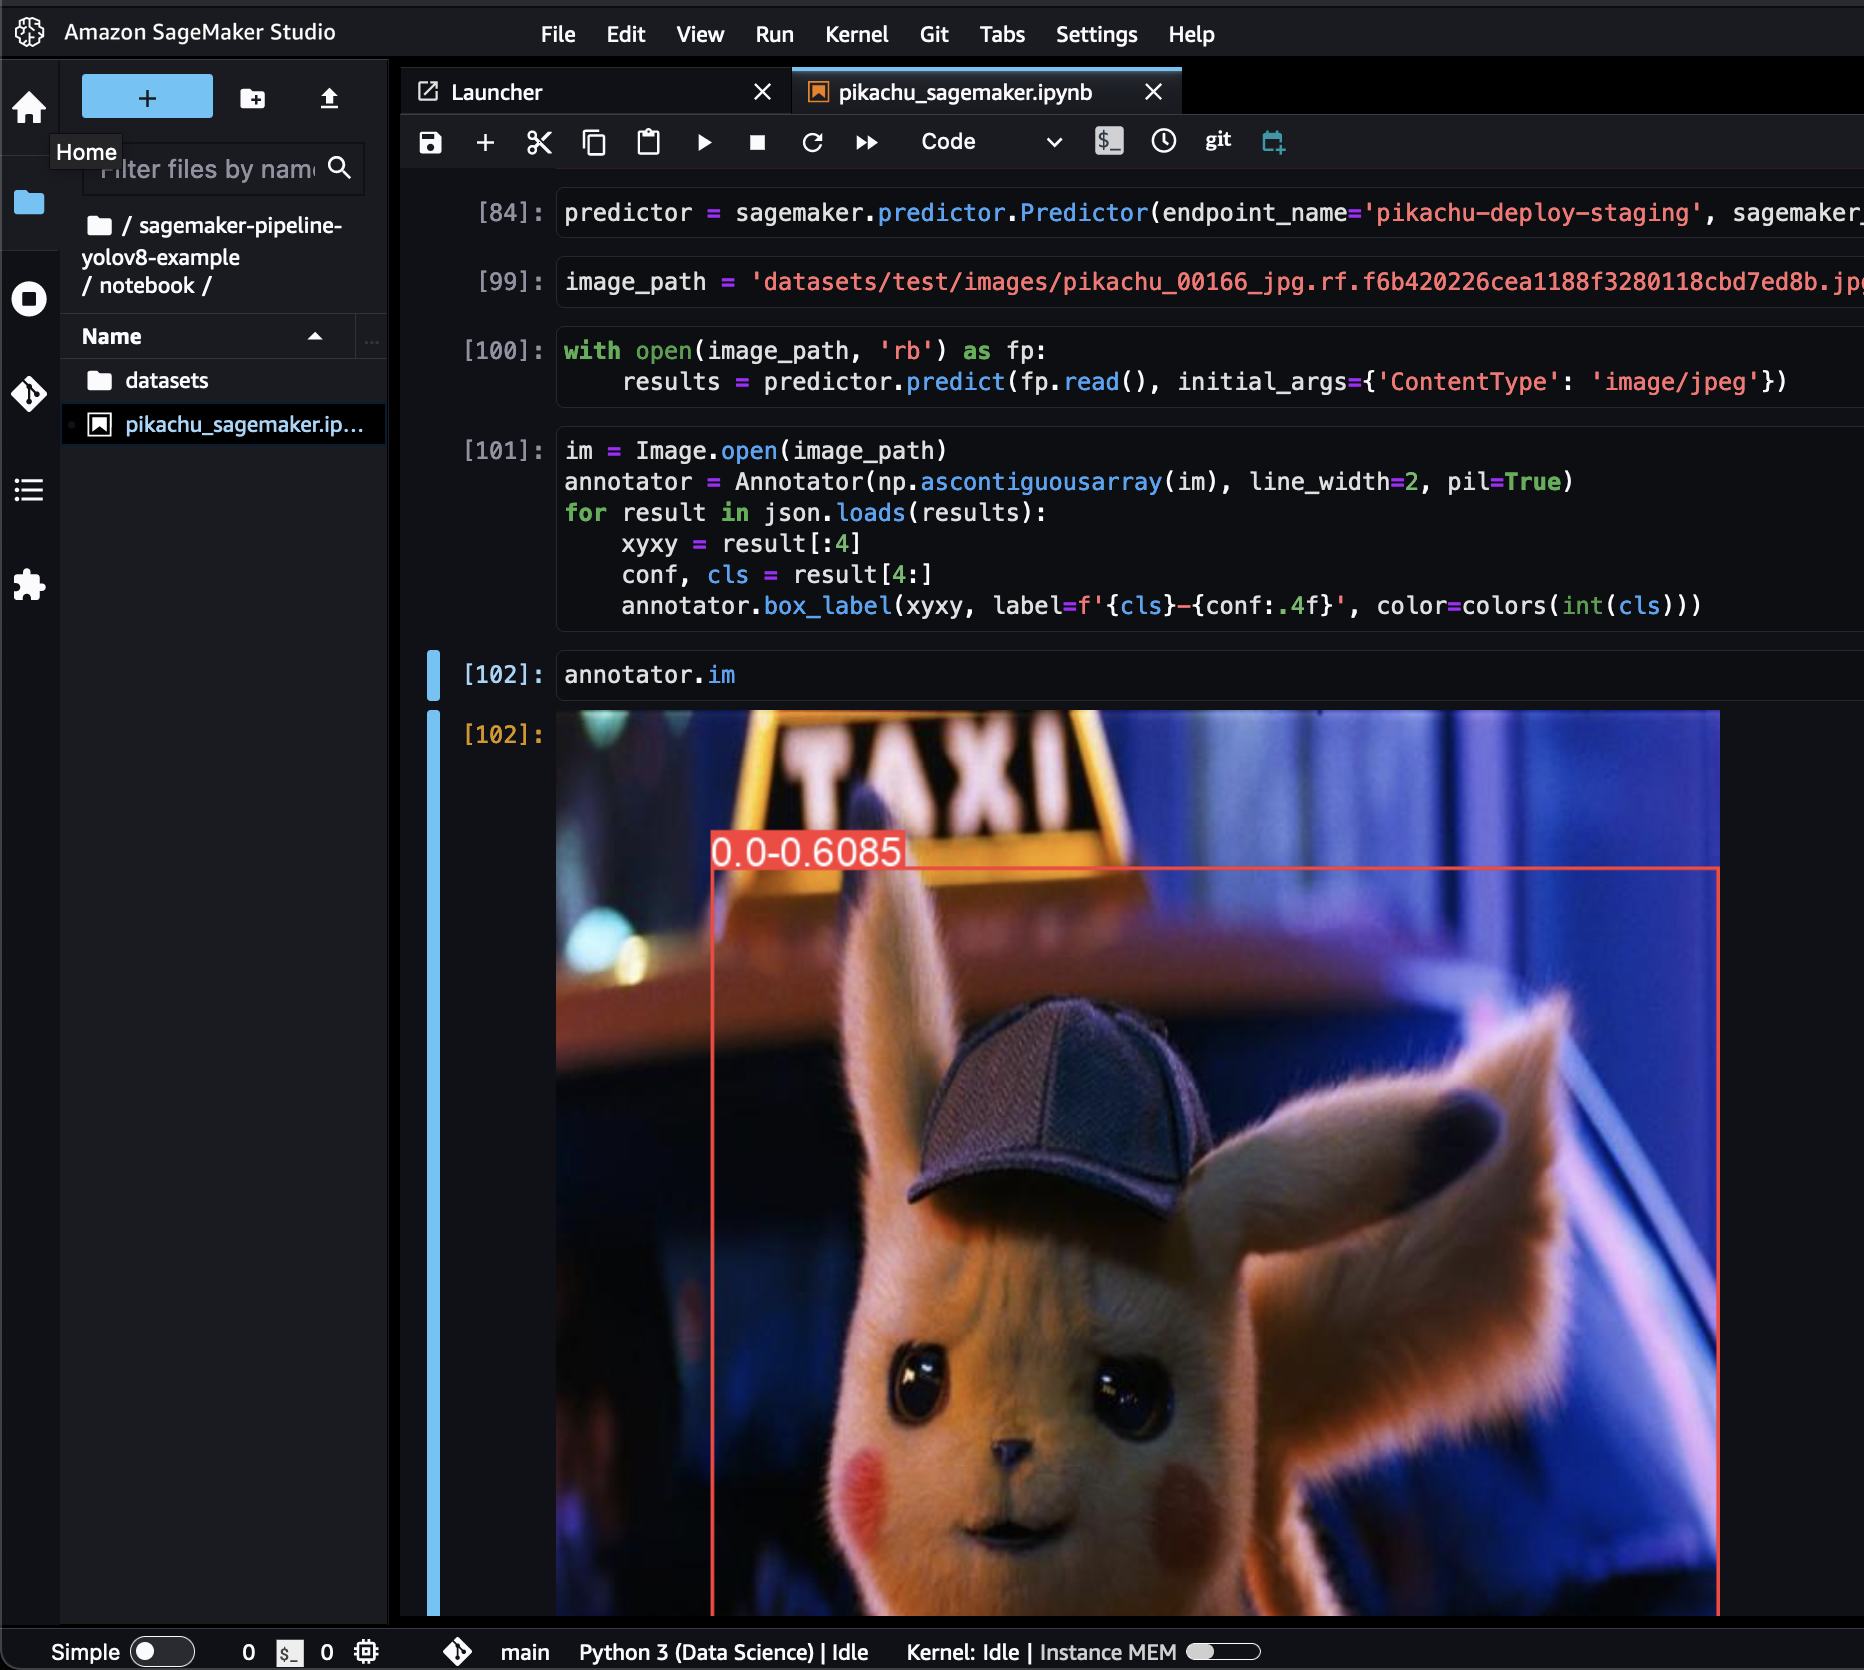Interrupt the kernel with stop button
Screen dimensions: 1864x1670
point(758,142)
